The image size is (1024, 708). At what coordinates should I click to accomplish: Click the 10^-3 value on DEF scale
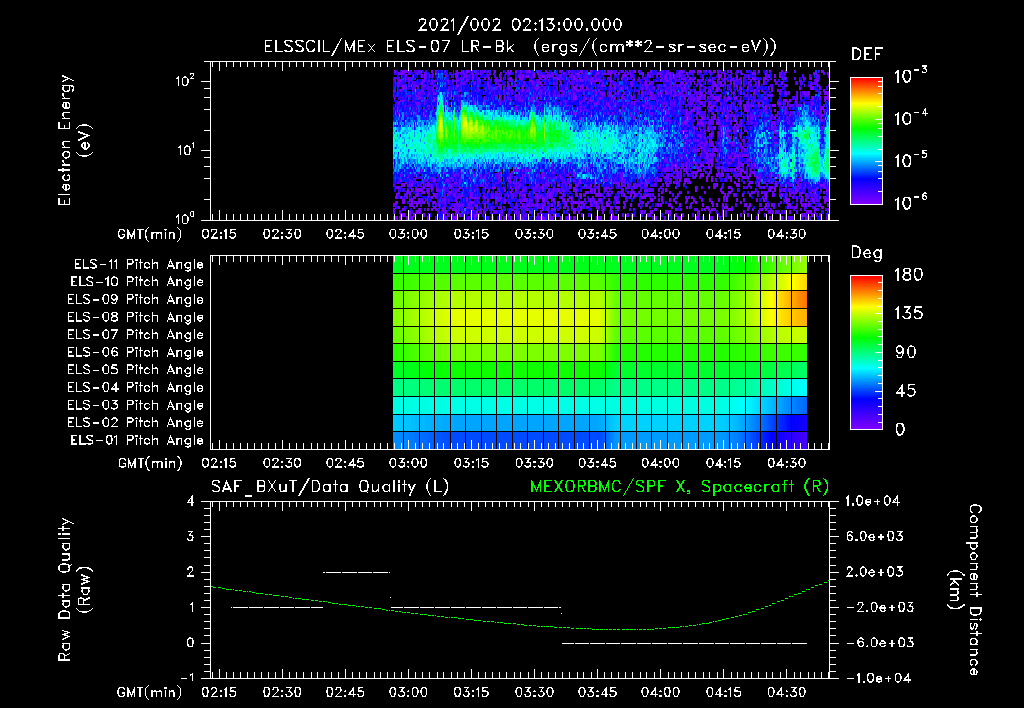[910, 76]
